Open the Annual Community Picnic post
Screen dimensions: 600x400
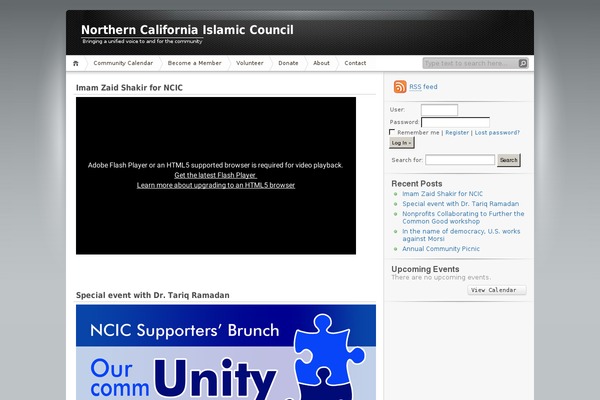point(441,249)
